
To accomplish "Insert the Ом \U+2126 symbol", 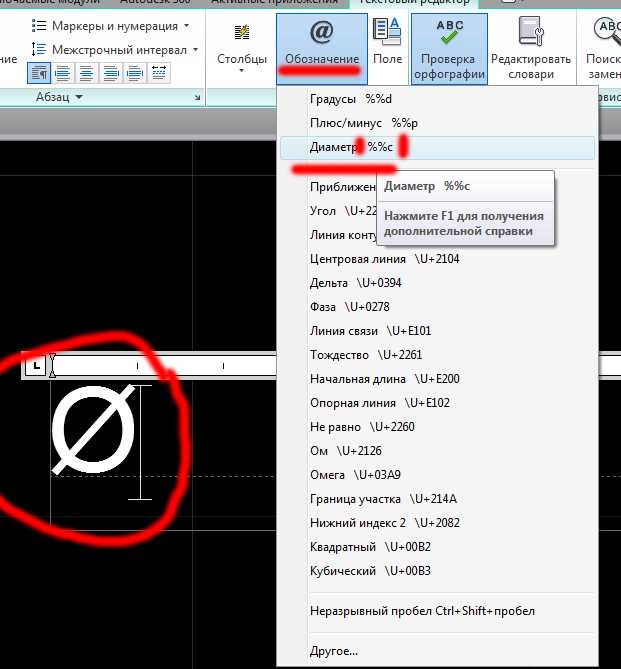I will [x=437, y=451].
